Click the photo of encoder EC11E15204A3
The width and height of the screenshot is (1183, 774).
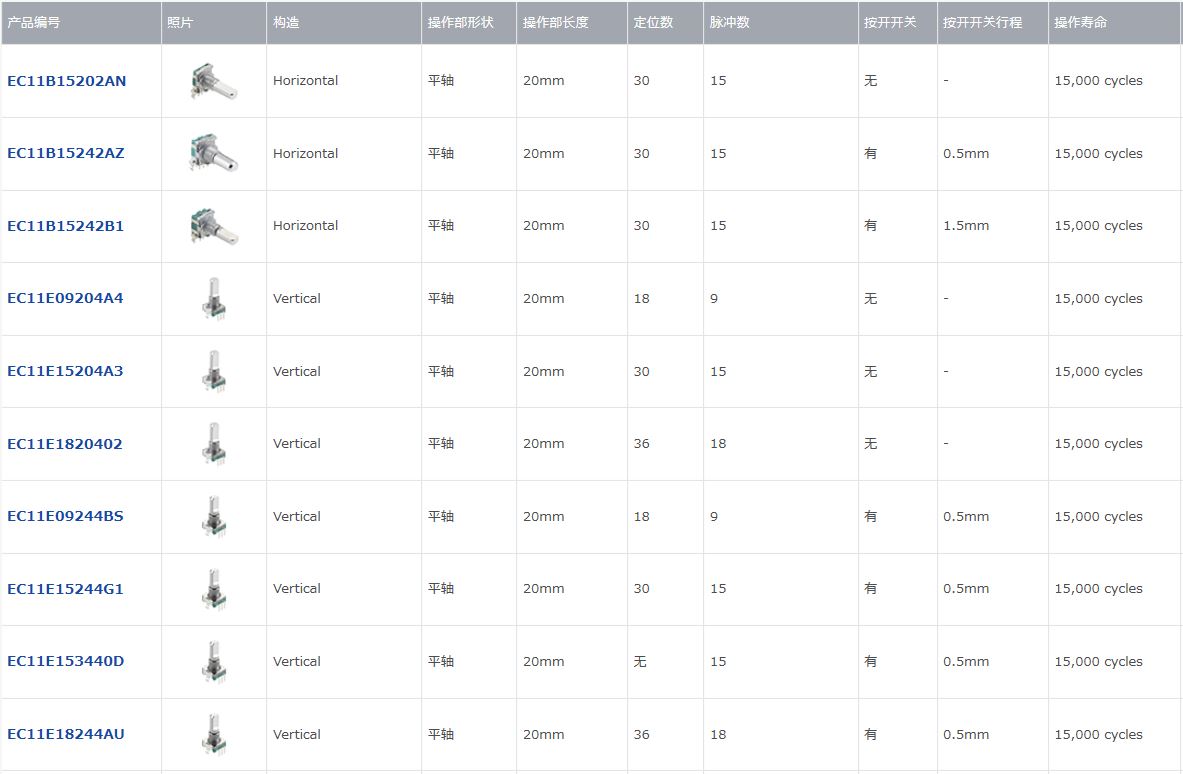[214, 371]
